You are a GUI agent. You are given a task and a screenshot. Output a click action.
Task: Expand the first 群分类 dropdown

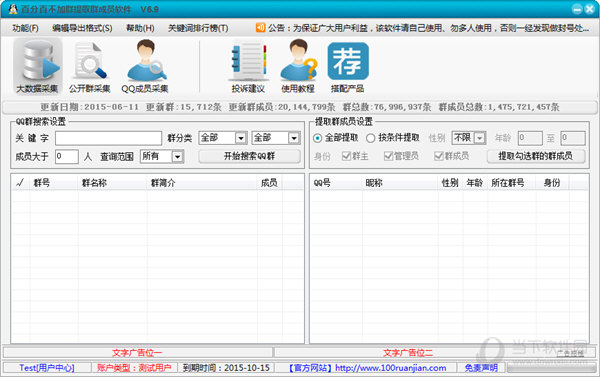[x=241, y=138]
